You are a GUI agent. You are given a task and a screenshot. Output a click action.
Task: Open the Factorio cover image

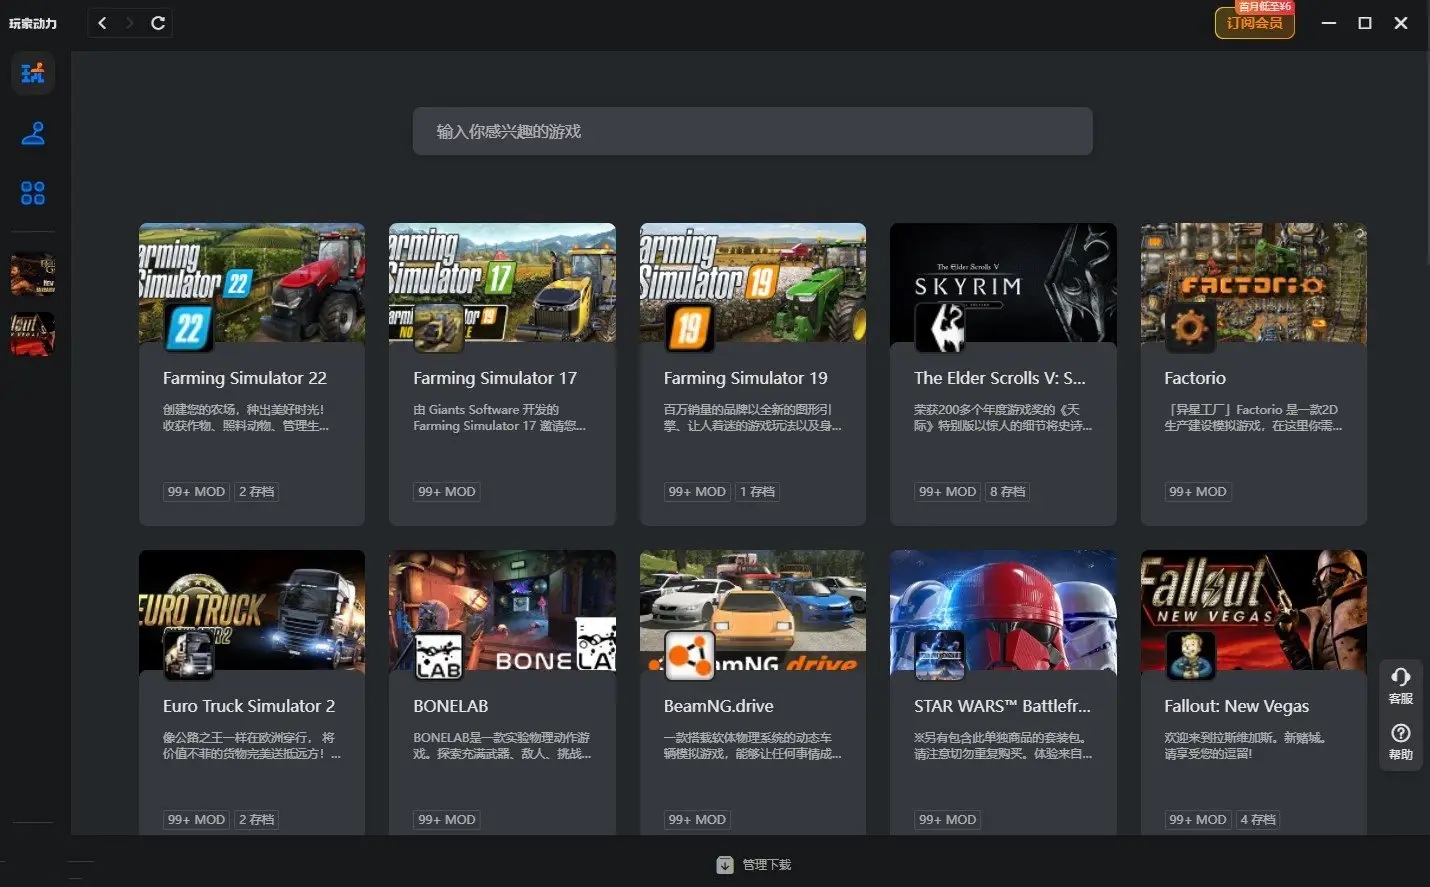coord(1254,283)
